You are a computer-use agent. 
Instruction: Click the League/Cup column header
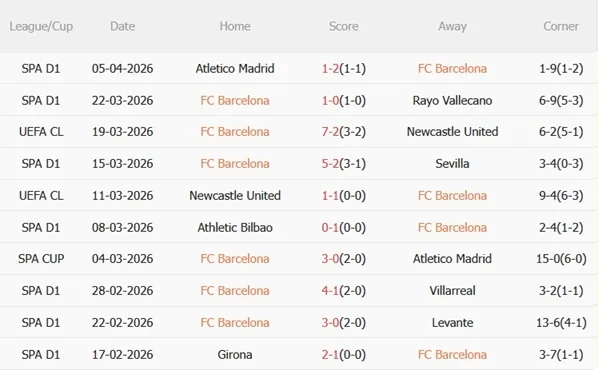pos(41,26)
